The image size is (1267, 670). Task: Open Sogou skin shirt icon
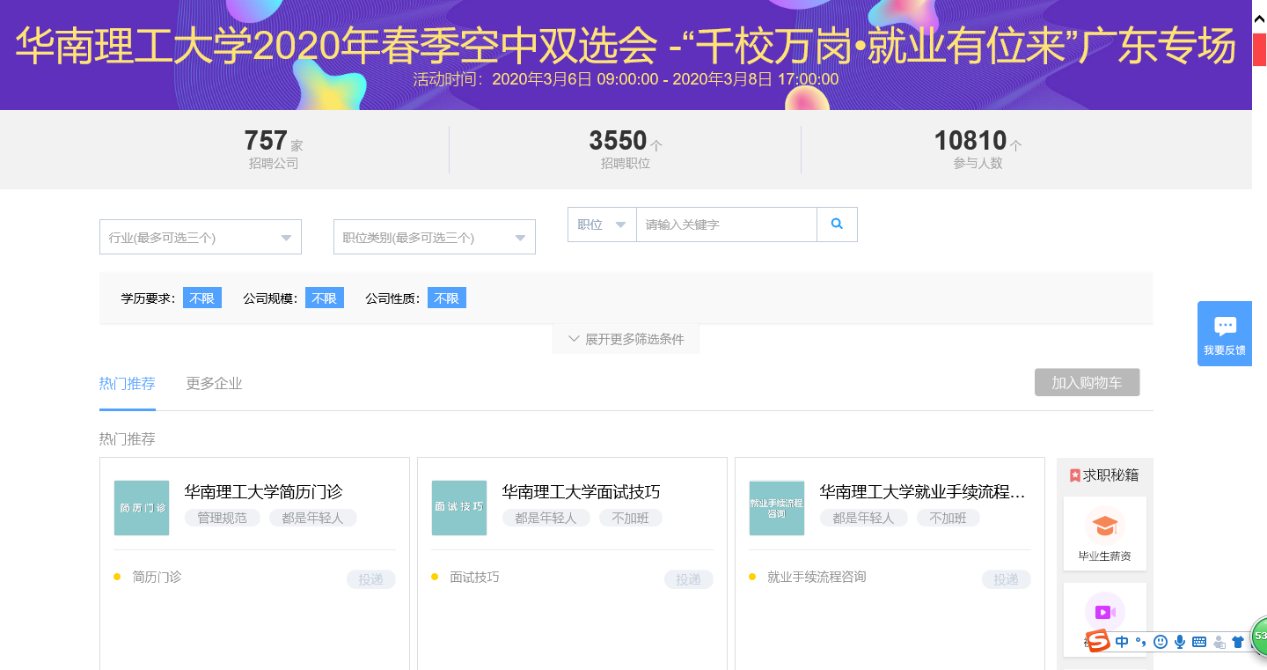pyautogui.click(x=1238, y=642)
